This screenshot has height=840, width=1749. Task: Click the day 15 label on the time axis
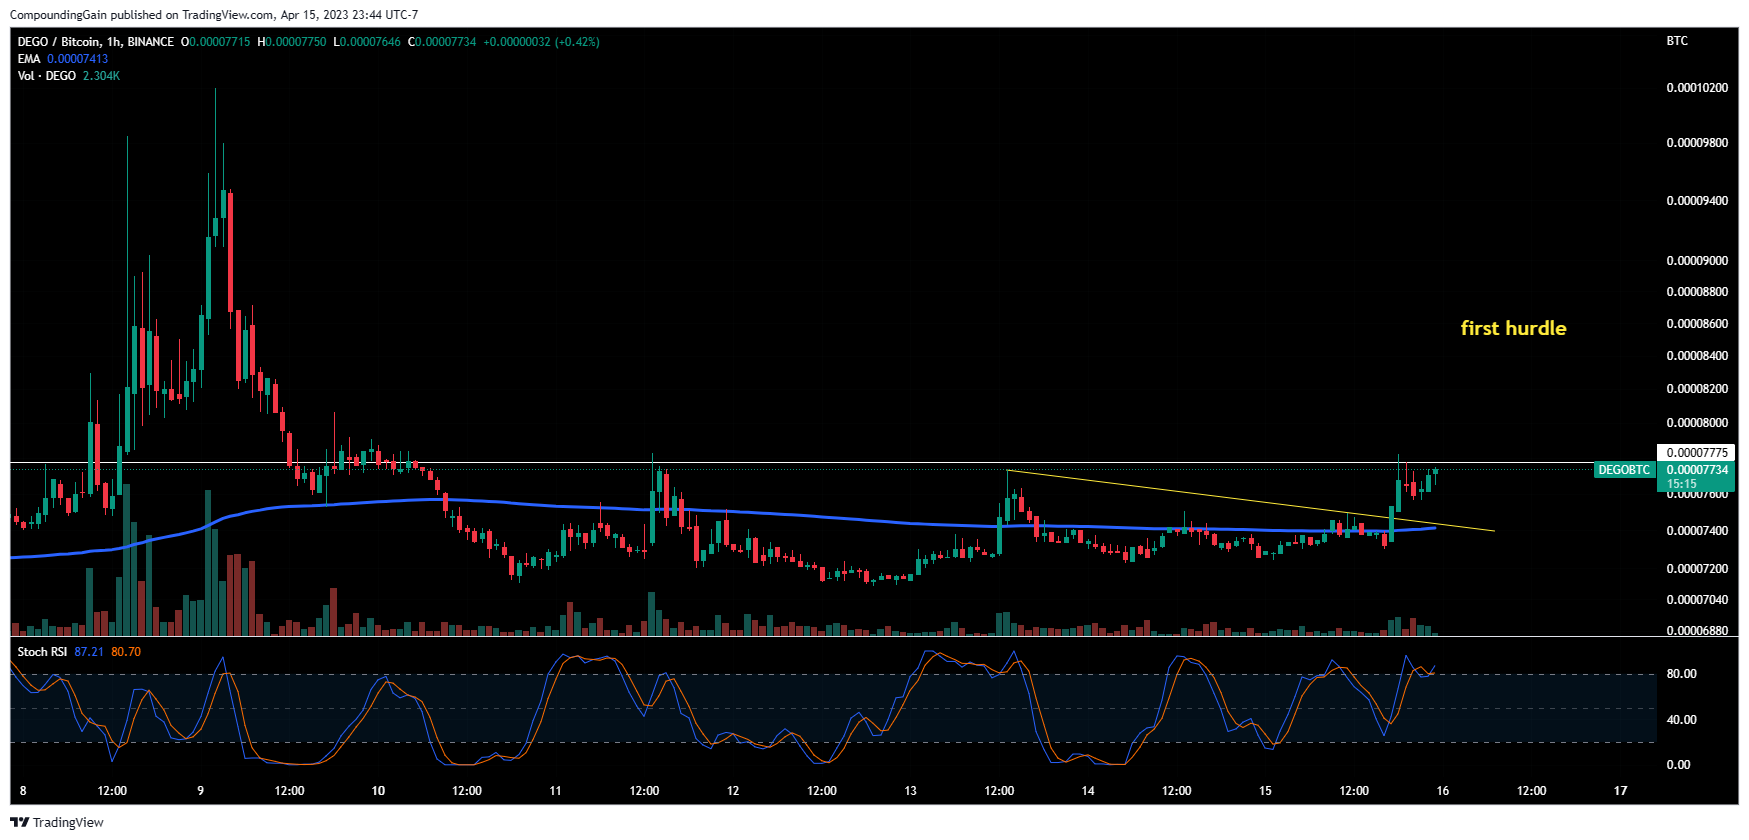pyautogui.click(x=1265, y=791)
